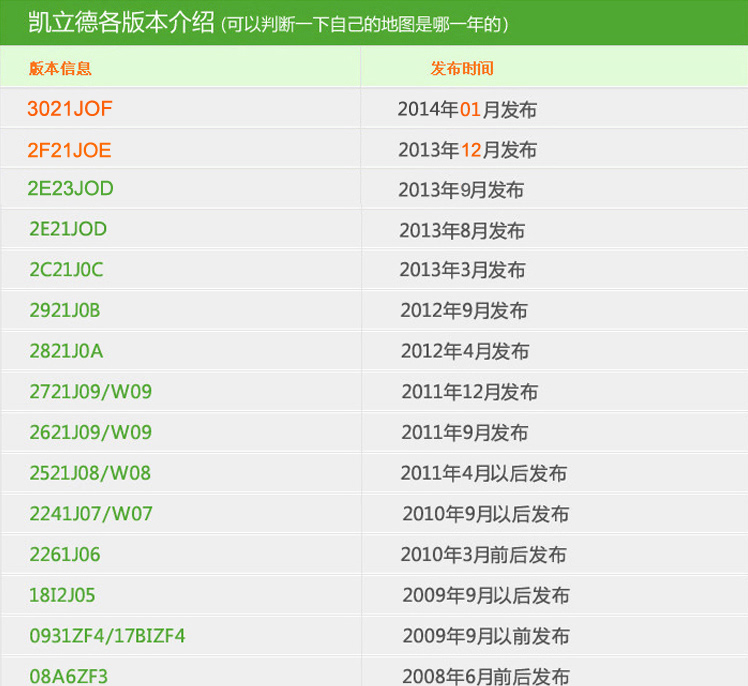Select release date 2009年9月以前发布
The image size is (748, 686).
[486, 636]
